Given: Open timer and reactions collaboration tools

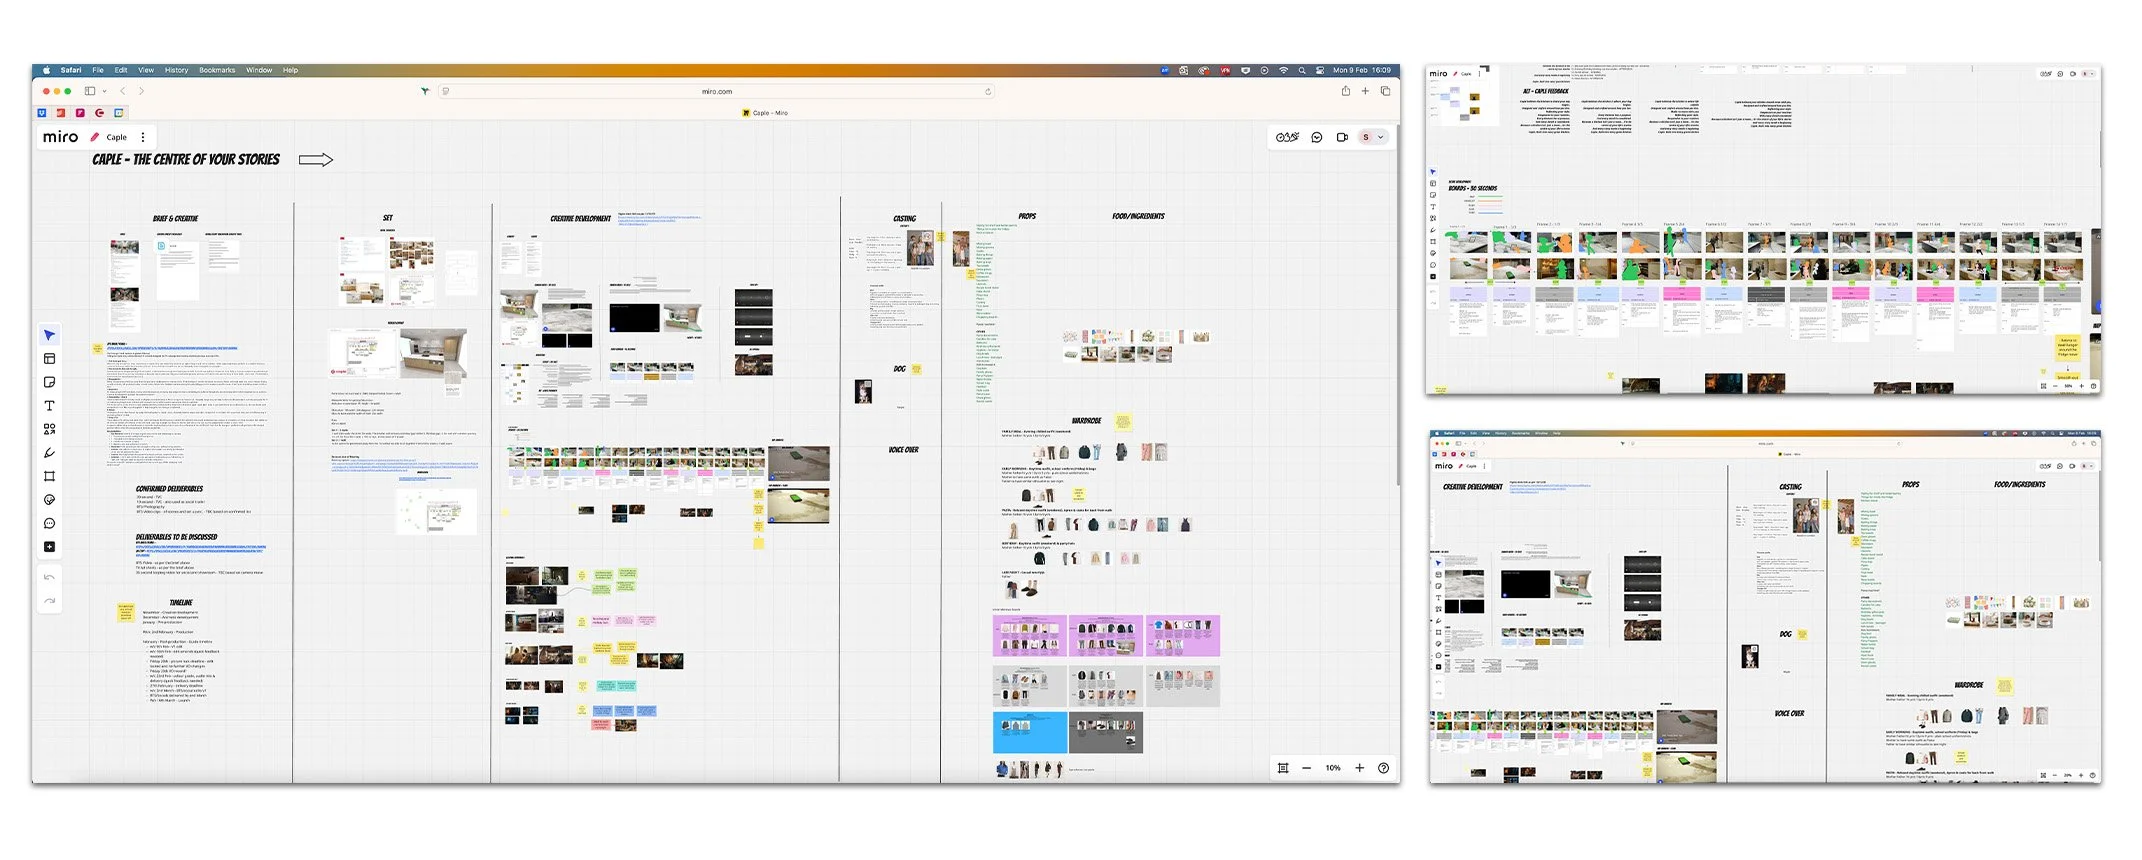Looking at the screenshot, I should point(1287,137).
